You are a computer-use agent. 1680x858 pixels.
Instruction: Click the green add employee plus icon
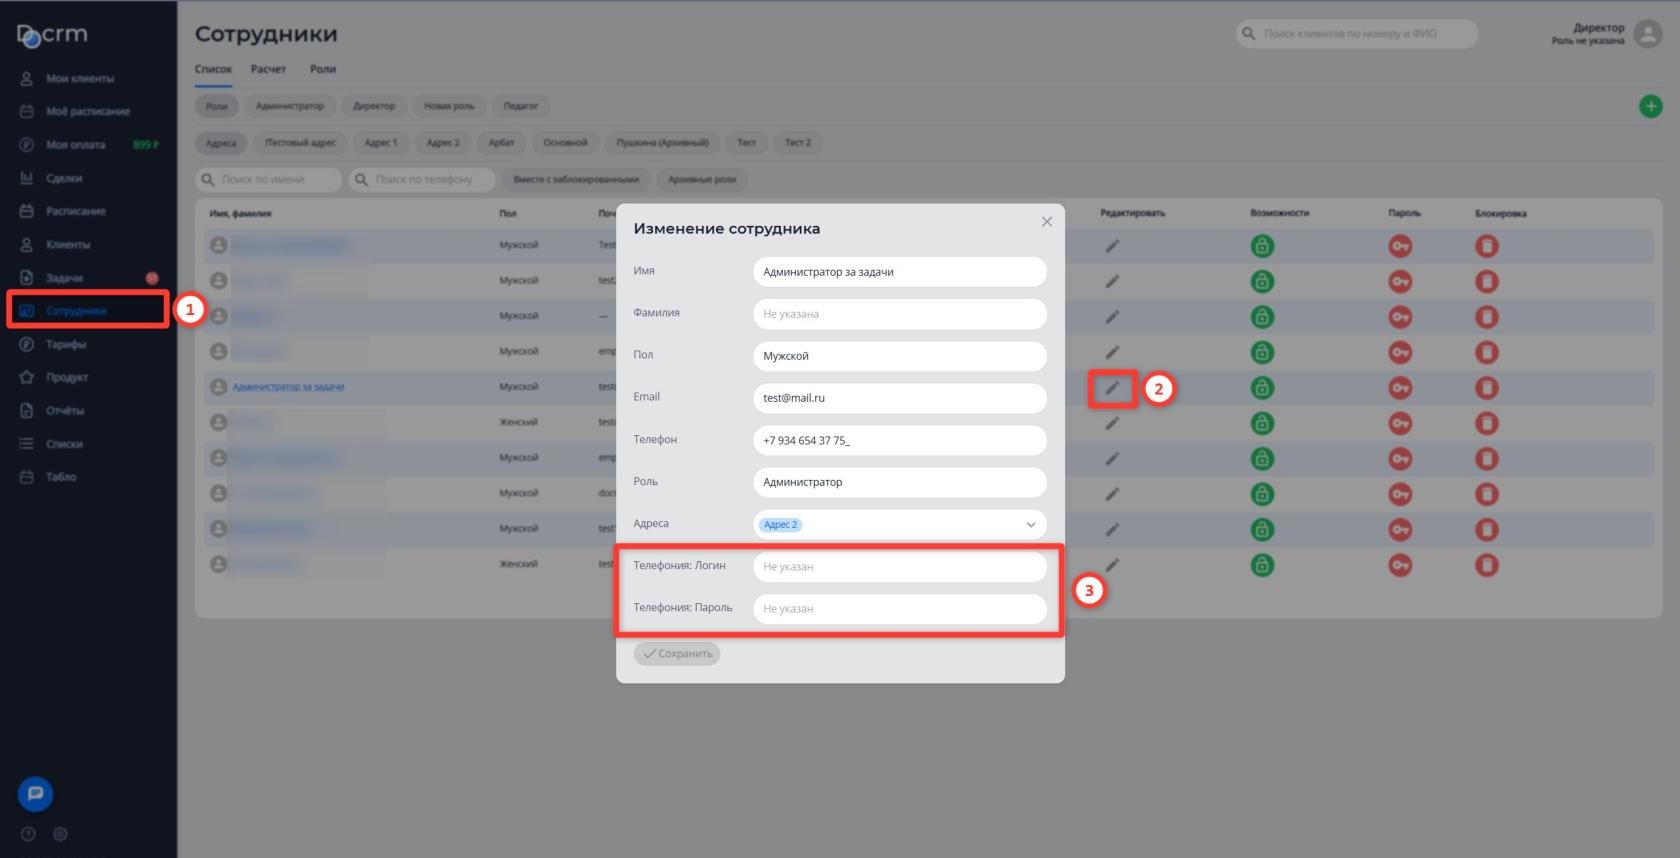1651,106
